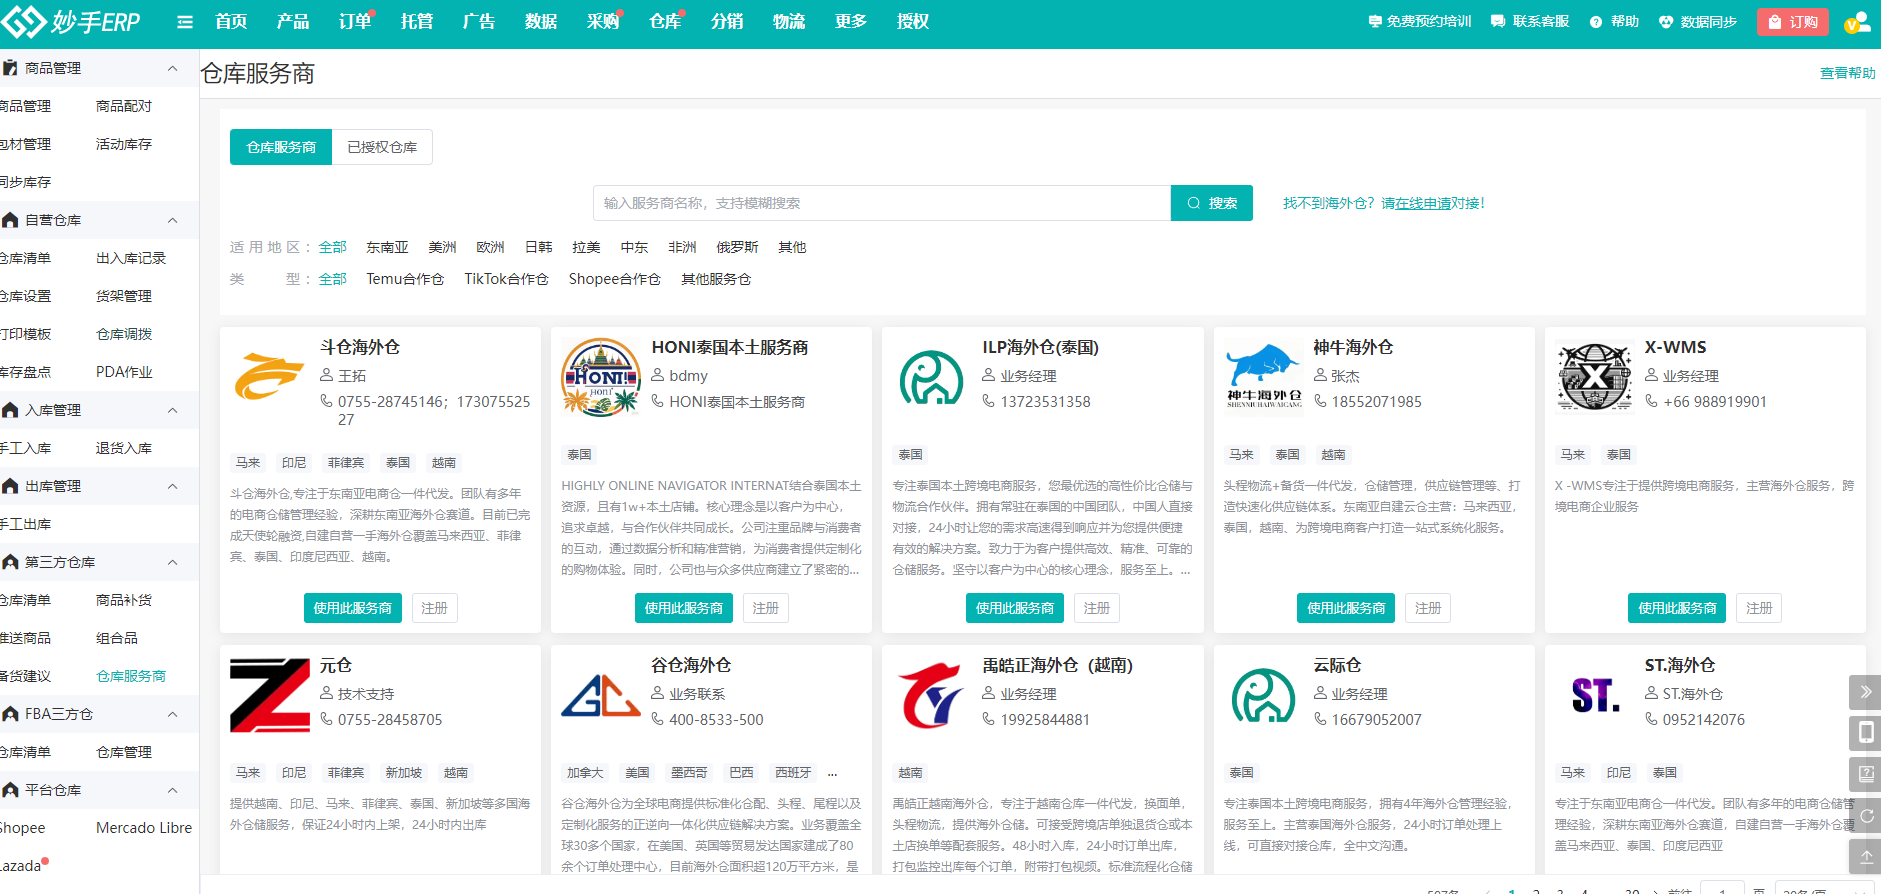Click the floating double-arrow collapse icon
This screenshot has width=1881, height=894.
1865,692
